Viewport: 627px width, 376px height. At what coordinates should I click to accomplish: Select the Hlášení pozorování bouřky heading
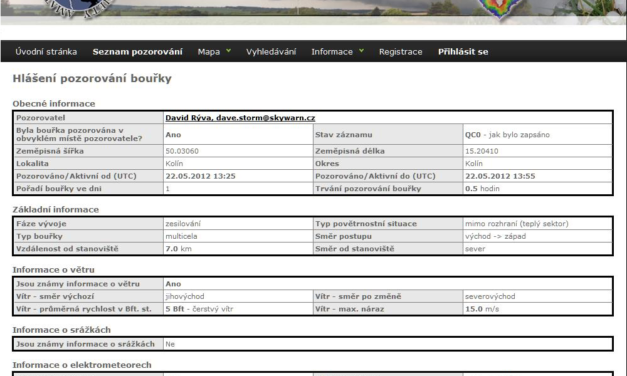92,78
